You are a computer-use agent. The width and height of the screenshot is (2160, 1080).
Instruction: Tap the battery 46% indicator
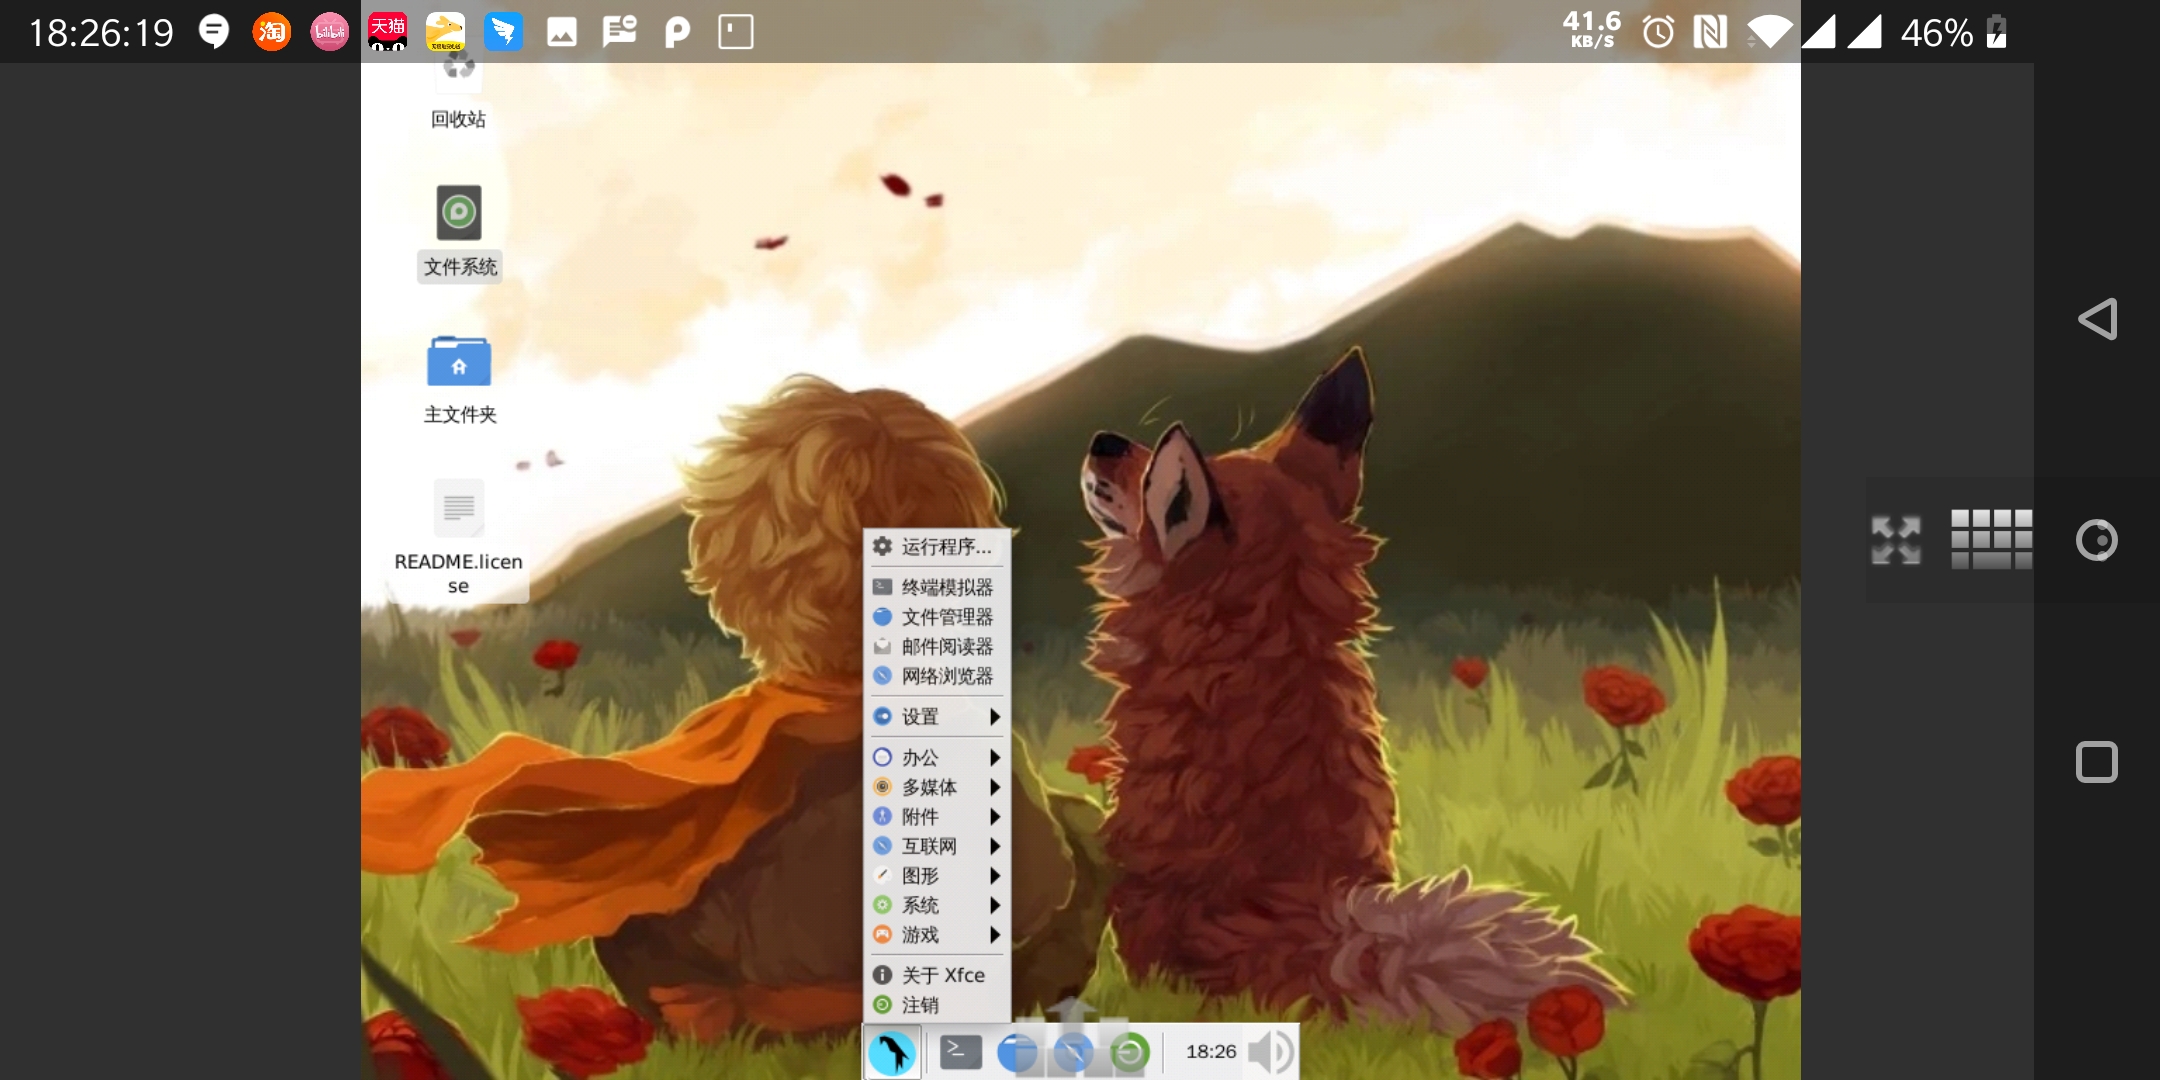tap(1953, 32)
